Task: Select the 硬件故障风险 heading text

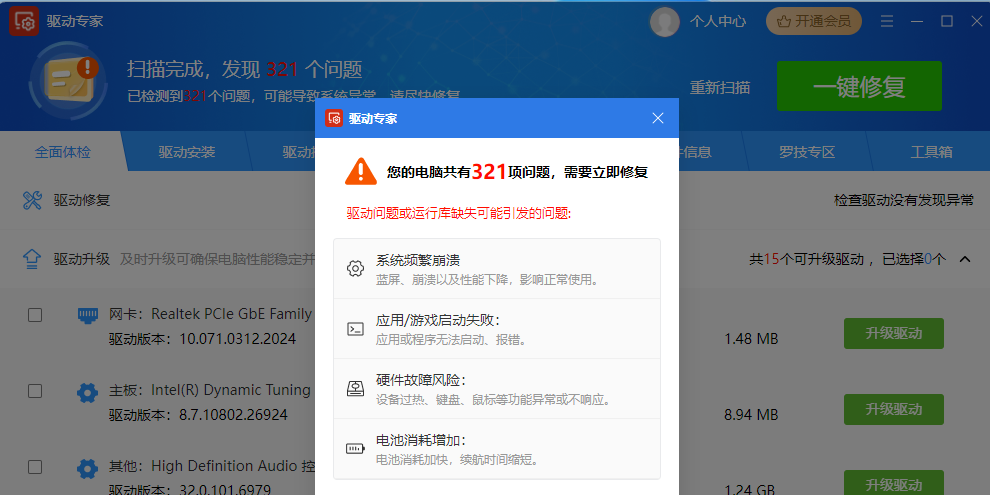Action: (421, 380)
